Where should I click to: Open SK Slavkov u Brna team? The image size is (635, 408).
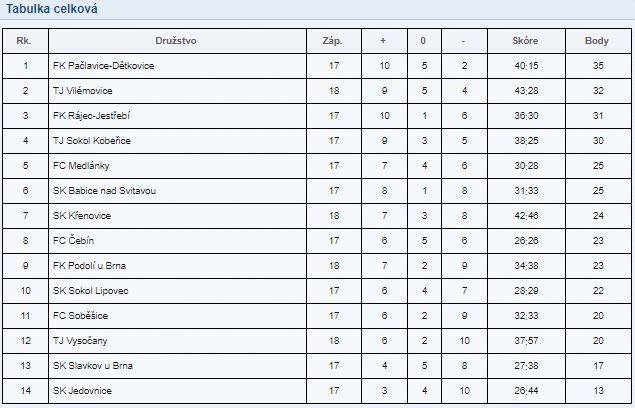tap(93, 366)
